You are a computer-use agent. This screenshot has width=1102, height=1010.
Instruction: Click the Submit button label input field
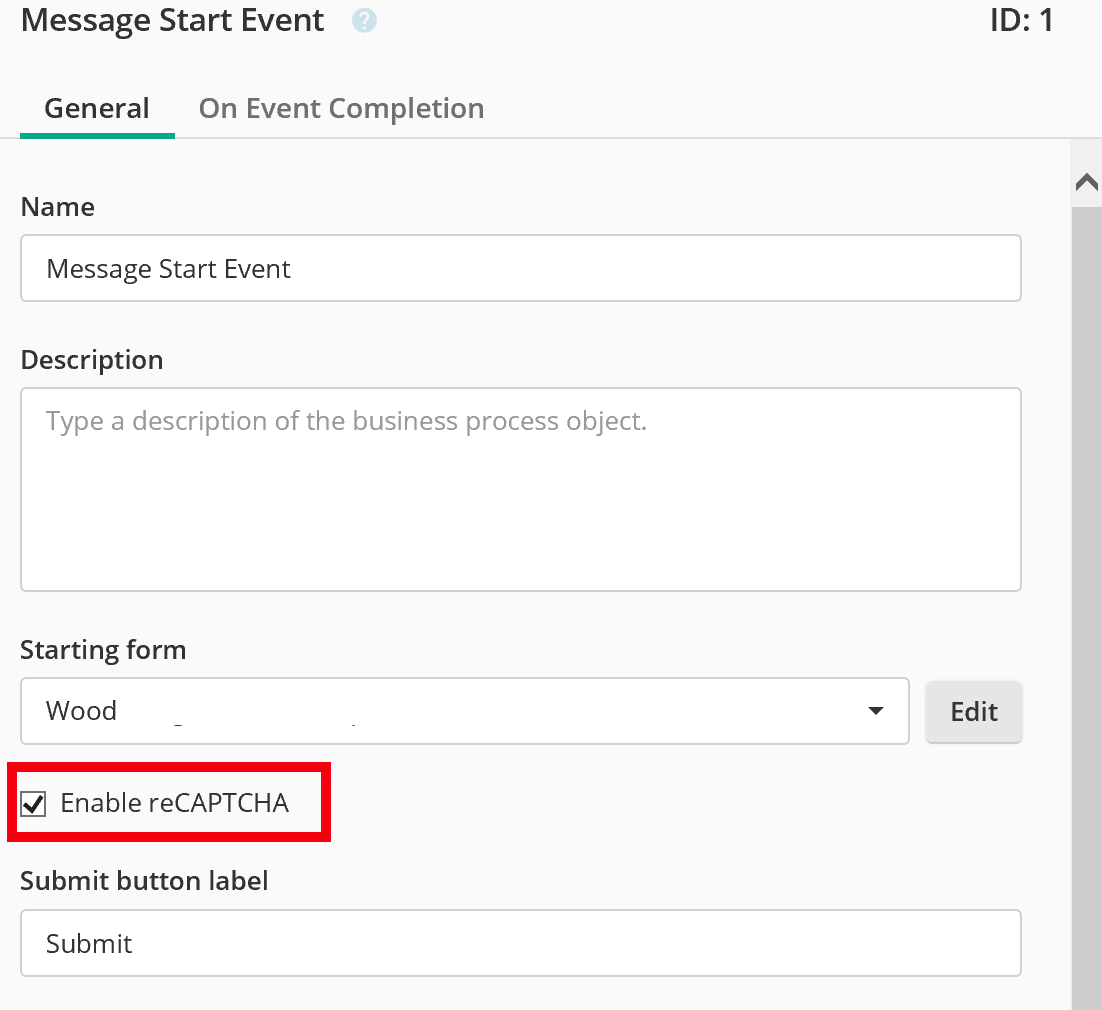(x=520, y=943)
